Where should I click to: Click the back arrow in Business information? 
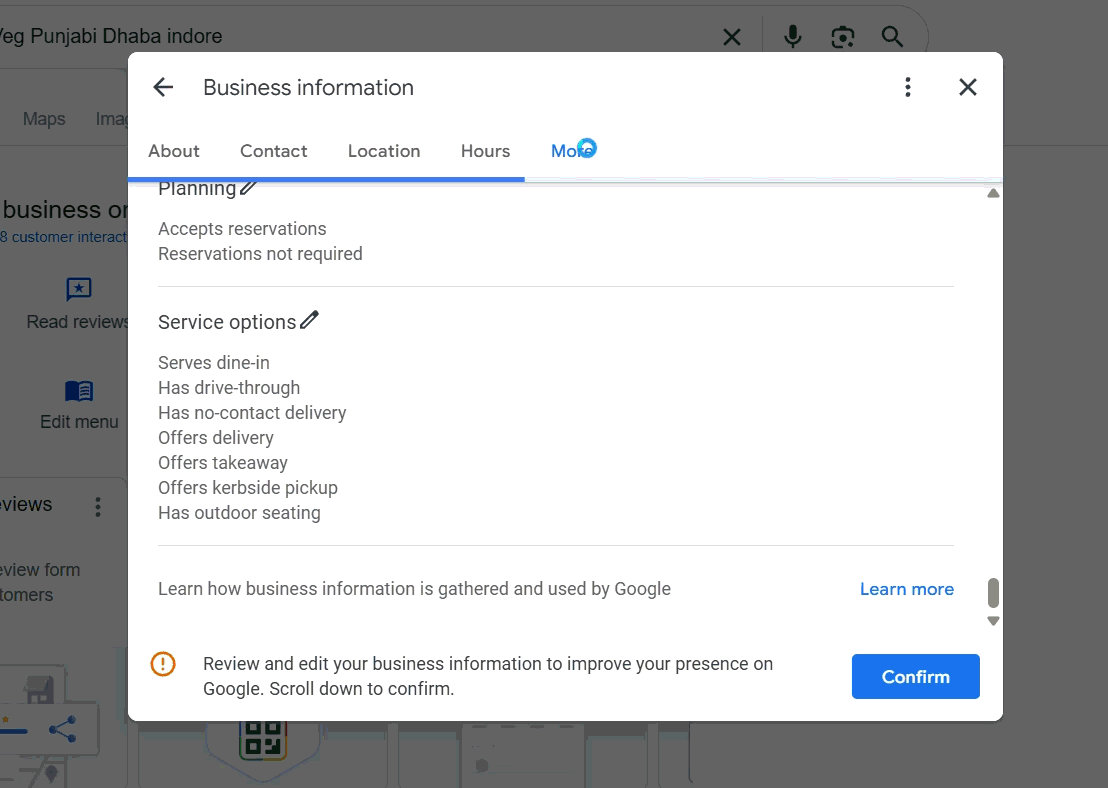pos(163,88)
